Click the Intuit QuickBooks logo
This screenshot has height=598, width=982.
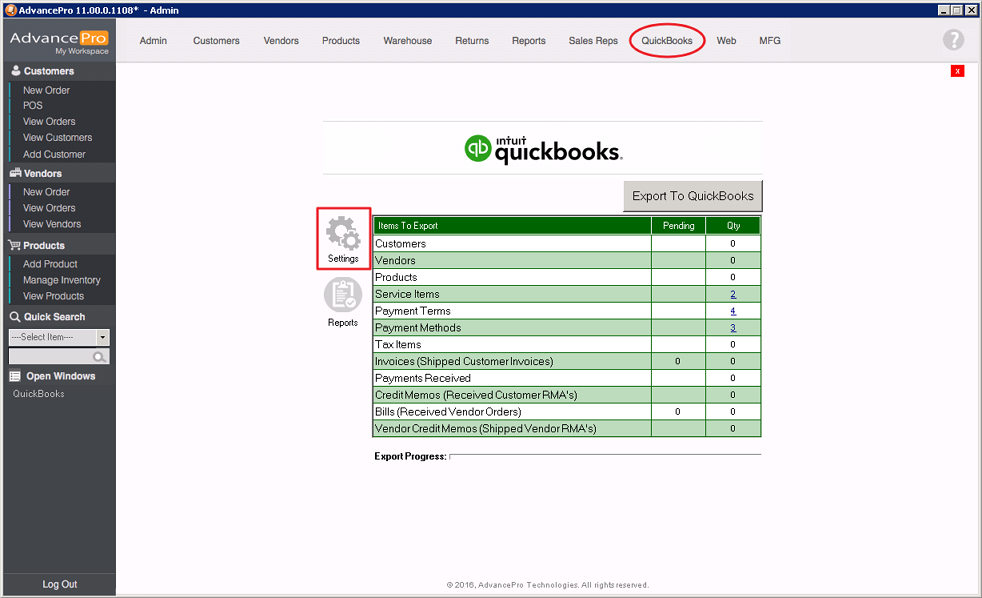(543, 149)
